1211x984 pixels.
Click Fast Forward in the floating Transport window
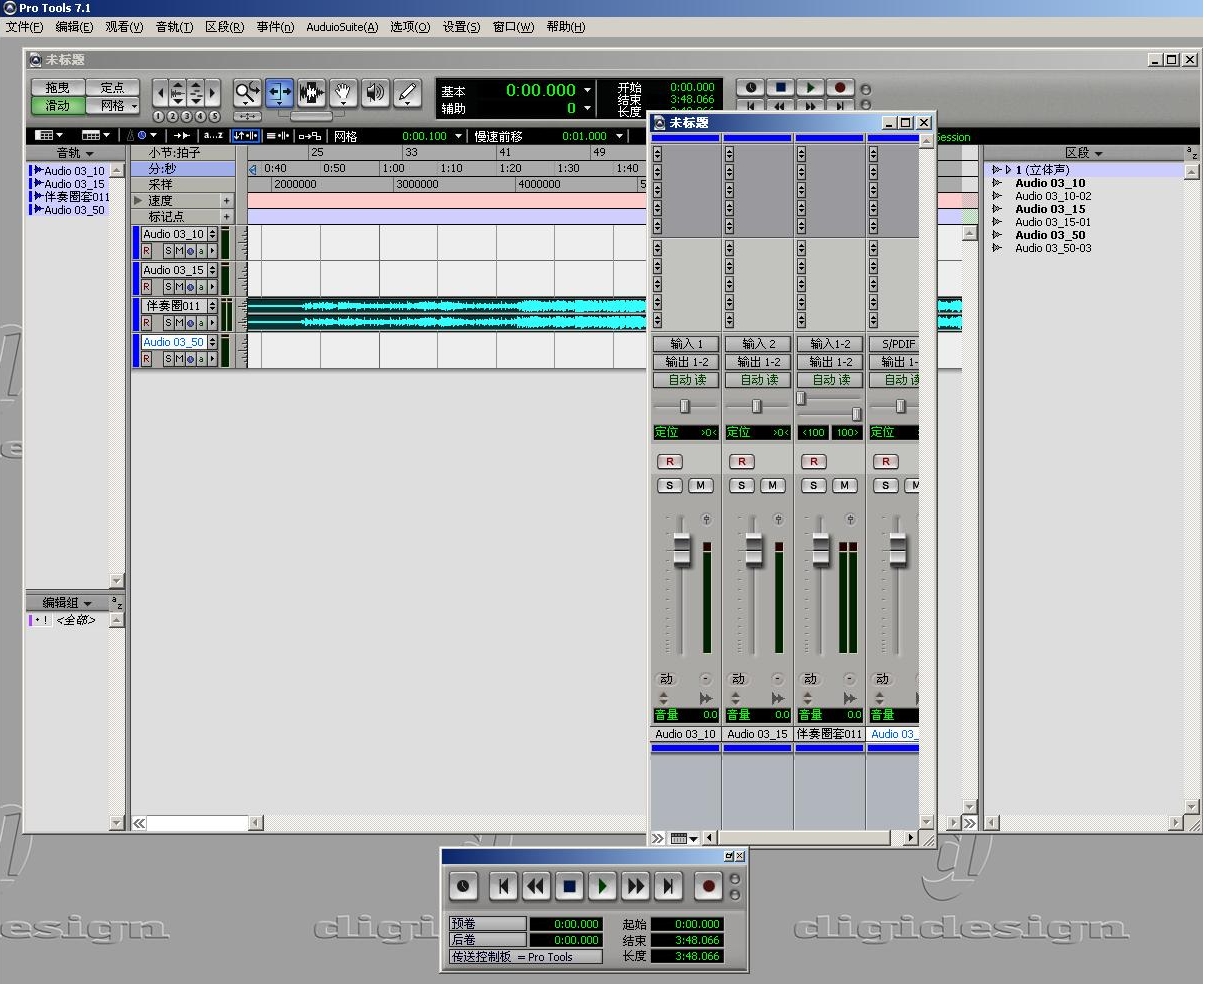[636, 886]
